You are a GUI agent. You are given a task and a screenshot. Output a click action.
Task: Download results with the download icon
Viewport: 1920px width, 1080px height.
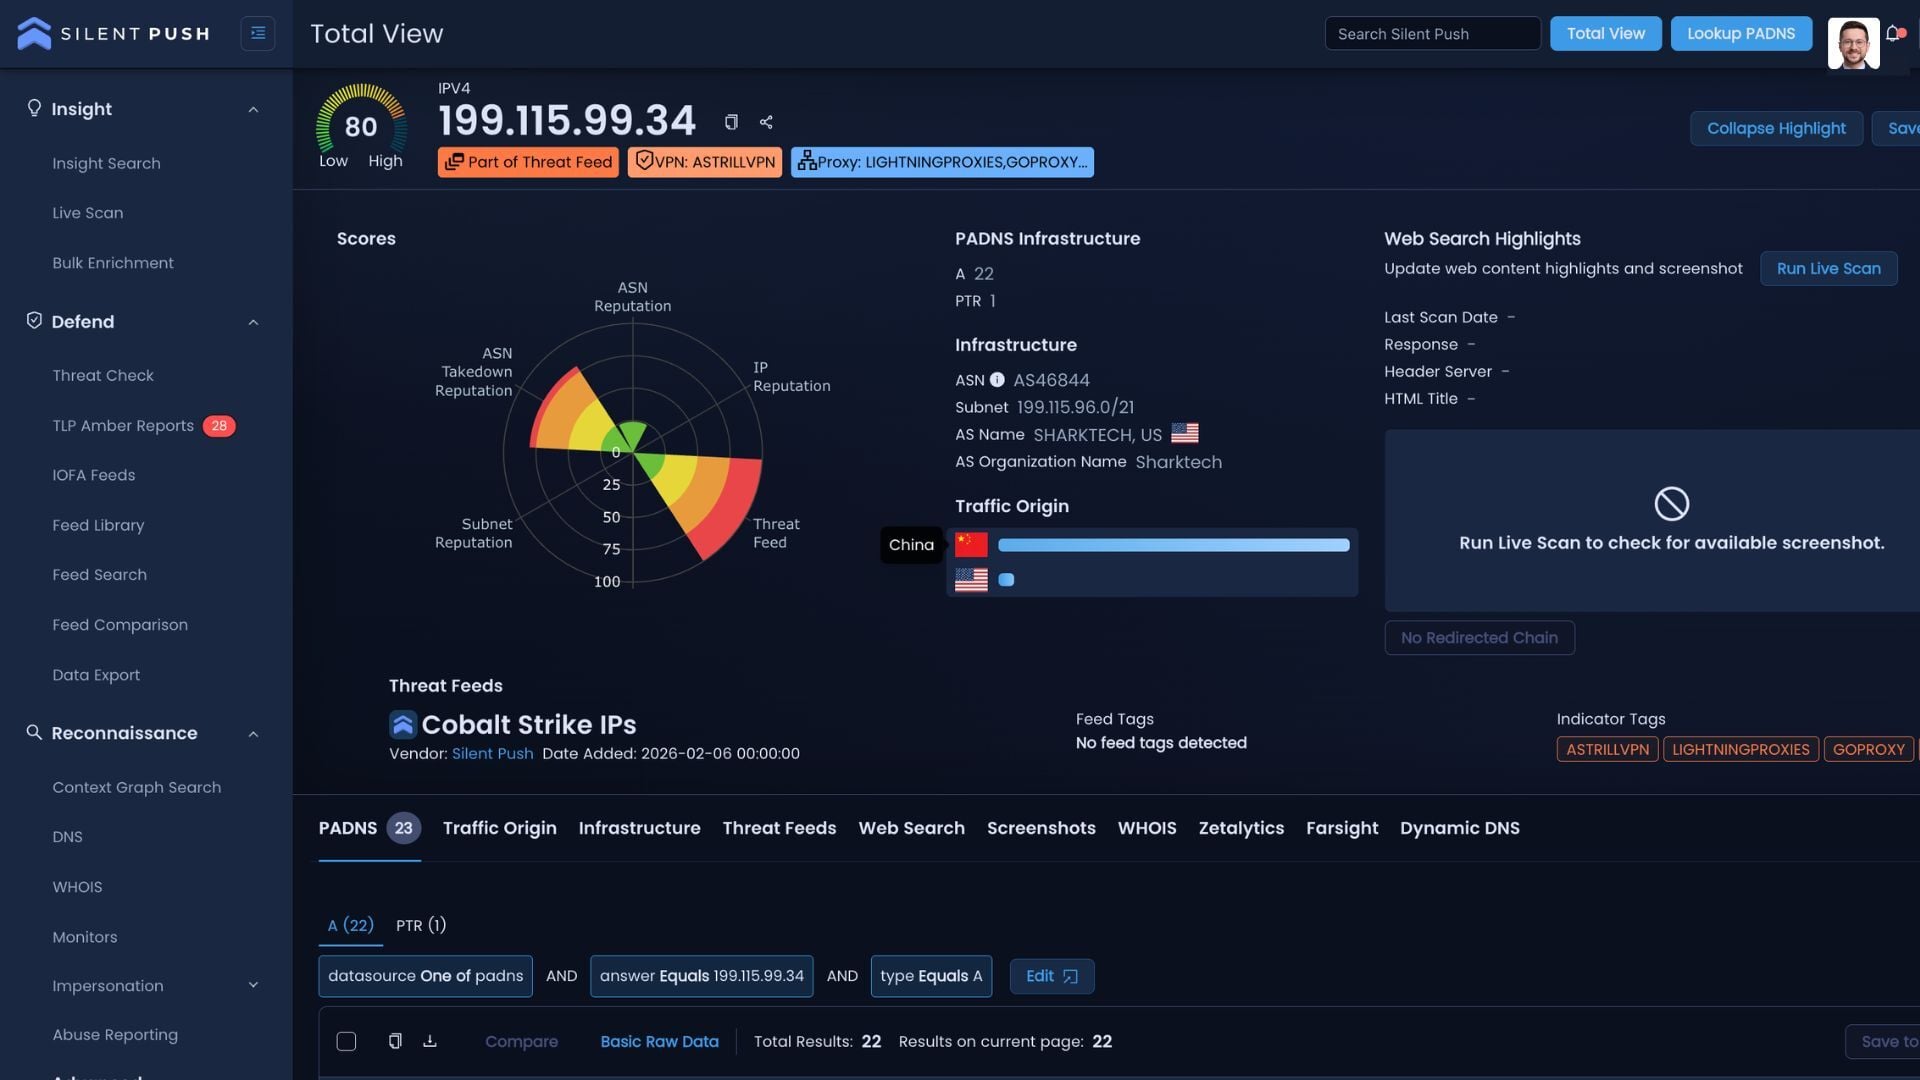pos(430,1041)
